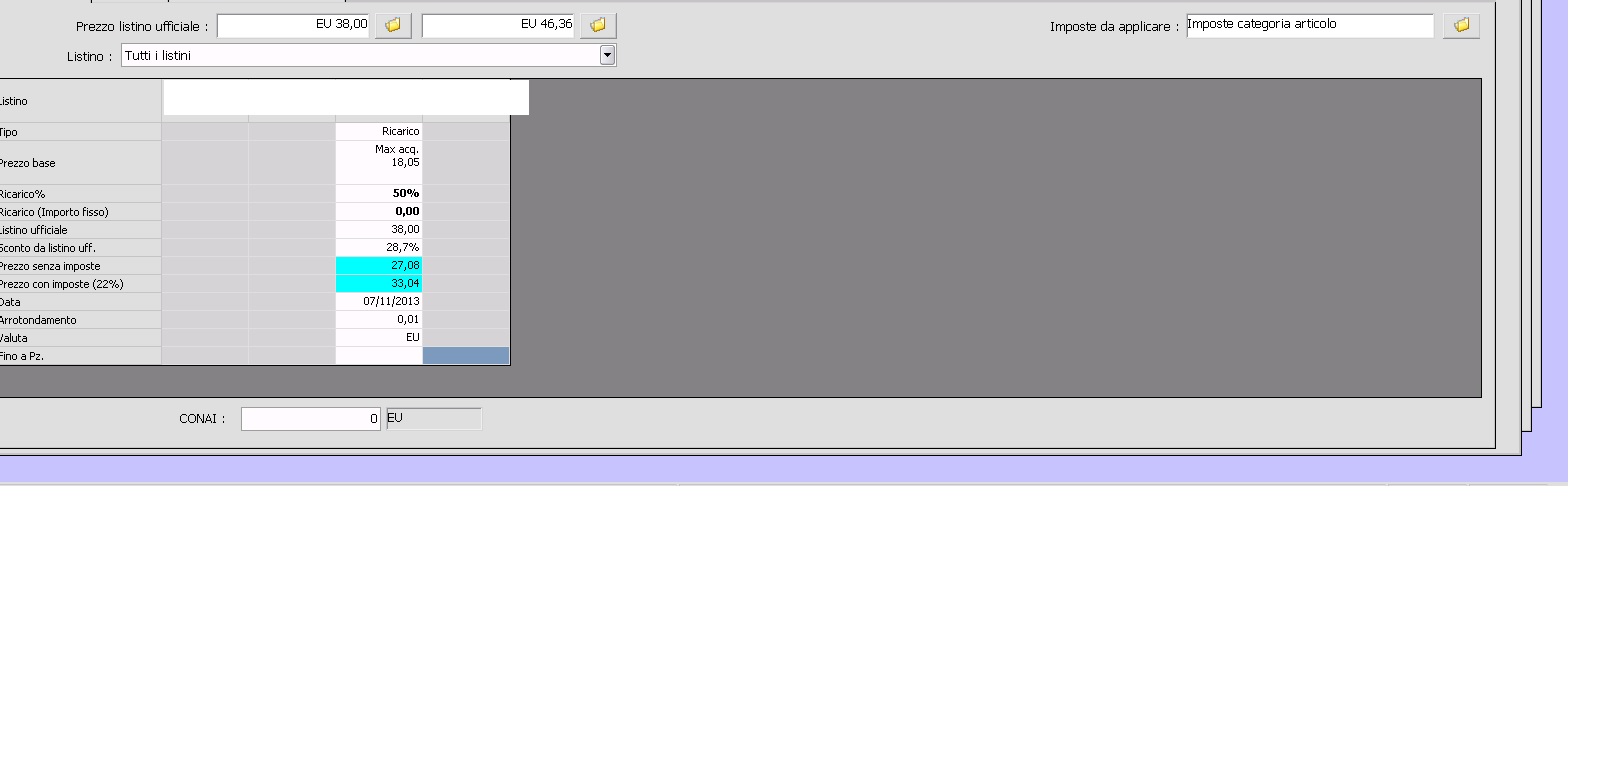
Task: Click folder icon next to EU 46,36 price
Action: coord(598,25)
